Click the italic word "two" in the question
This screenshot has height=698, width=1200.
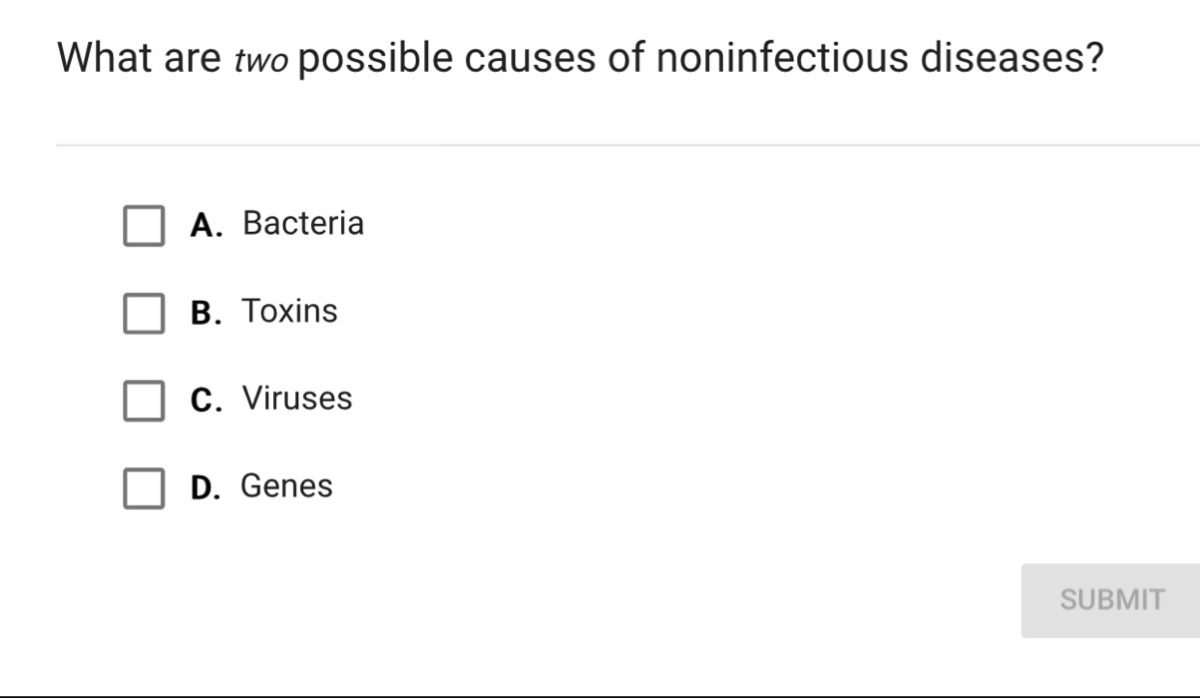point(261,62)
